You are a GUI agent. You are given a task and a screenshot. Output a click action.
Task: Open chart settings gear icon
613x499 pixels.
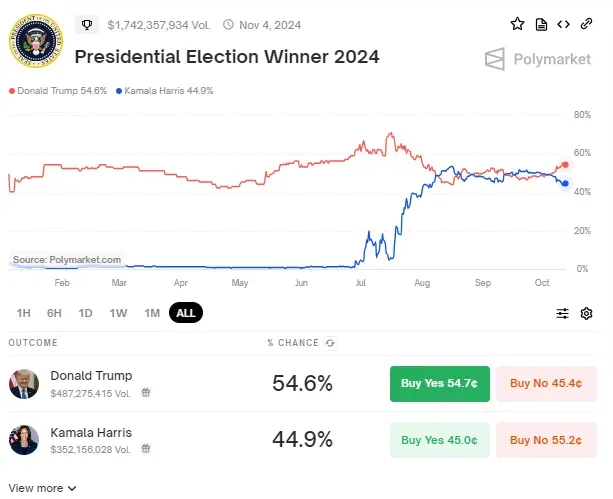tap(587, 314)
